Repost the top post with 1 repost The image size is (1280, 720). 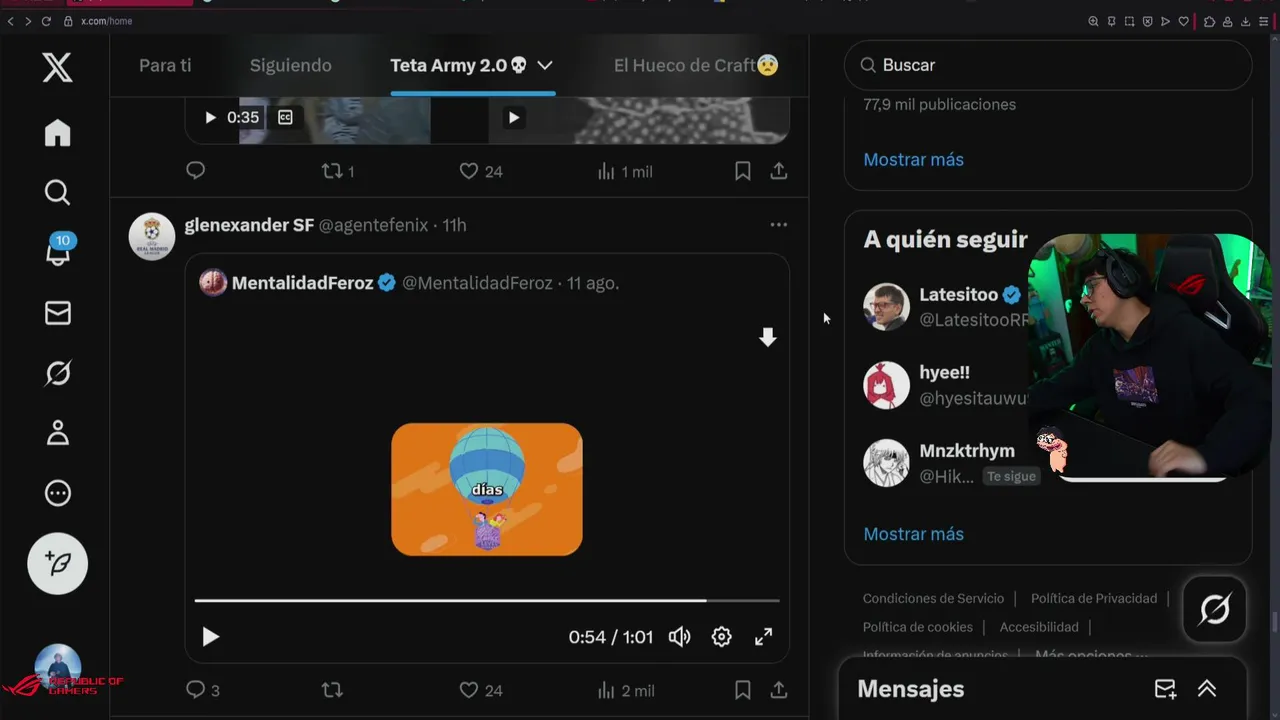tap(338, 171)
